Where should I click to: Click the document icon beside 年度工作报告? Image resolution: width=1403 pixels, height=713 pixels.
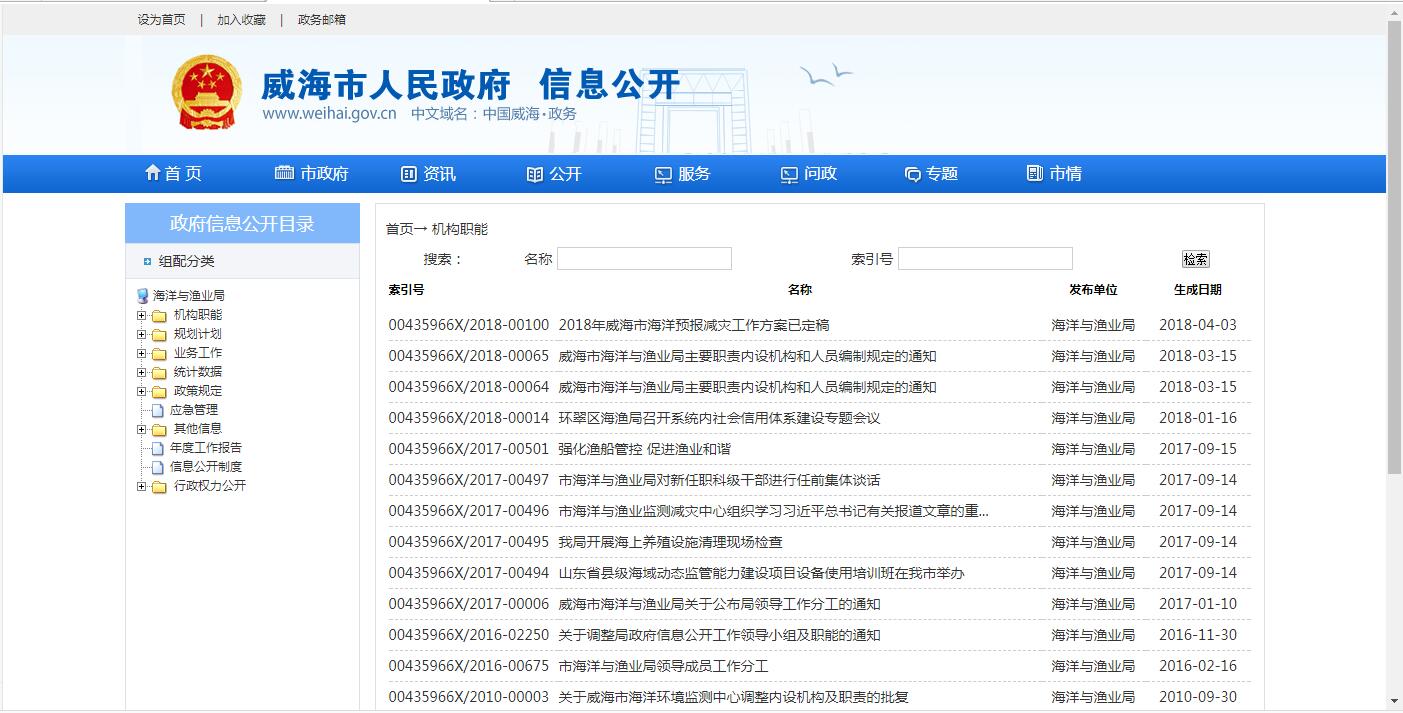click(x=157, y=448)
